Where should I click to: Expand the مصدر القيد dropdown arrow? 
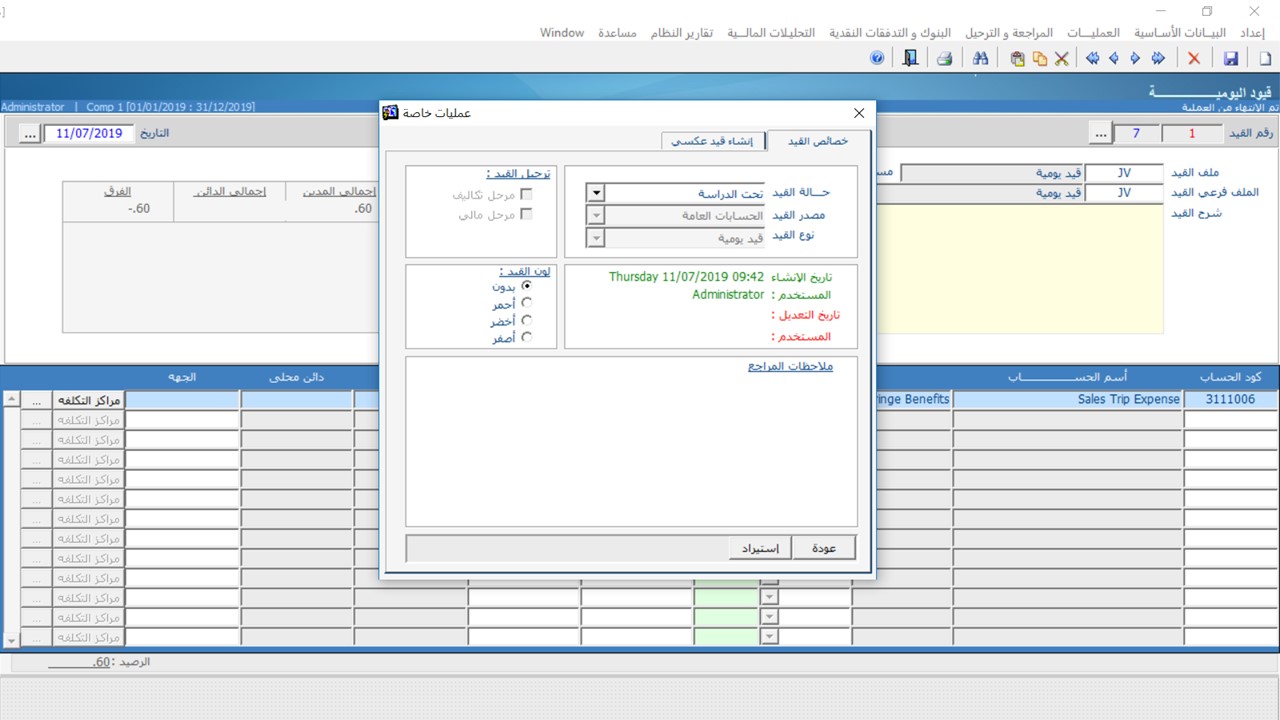tap(595, 215)
